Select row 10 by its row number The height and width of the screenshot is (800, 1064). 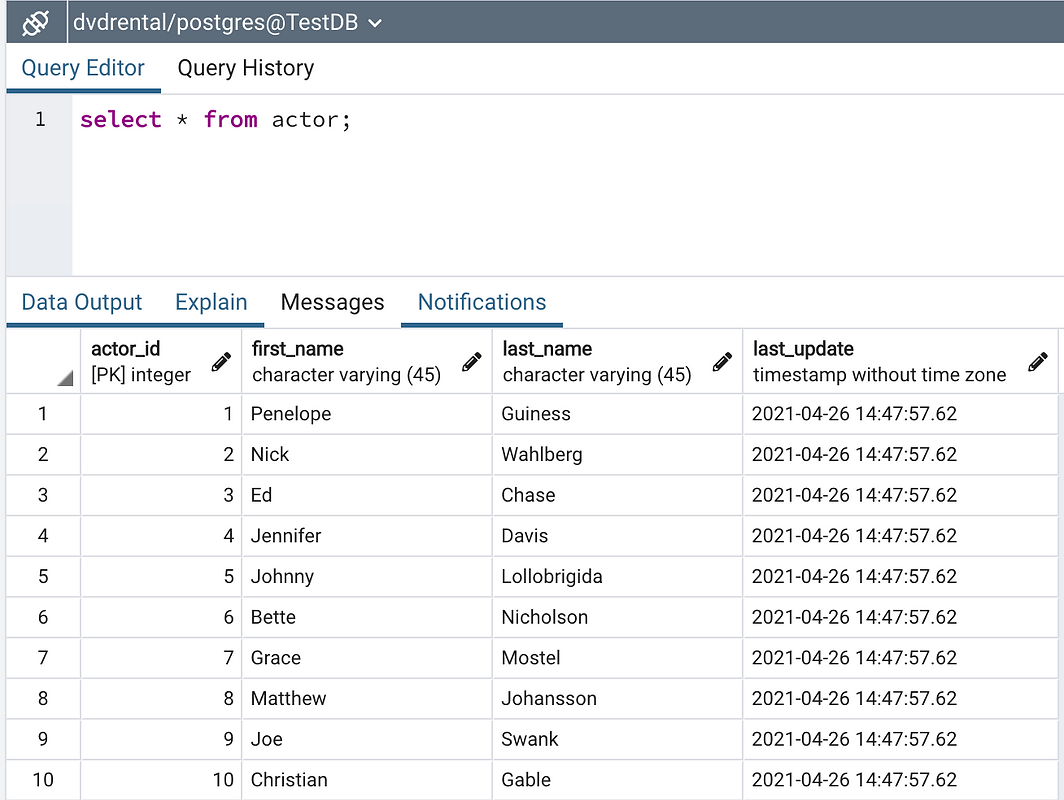(43, 780)
